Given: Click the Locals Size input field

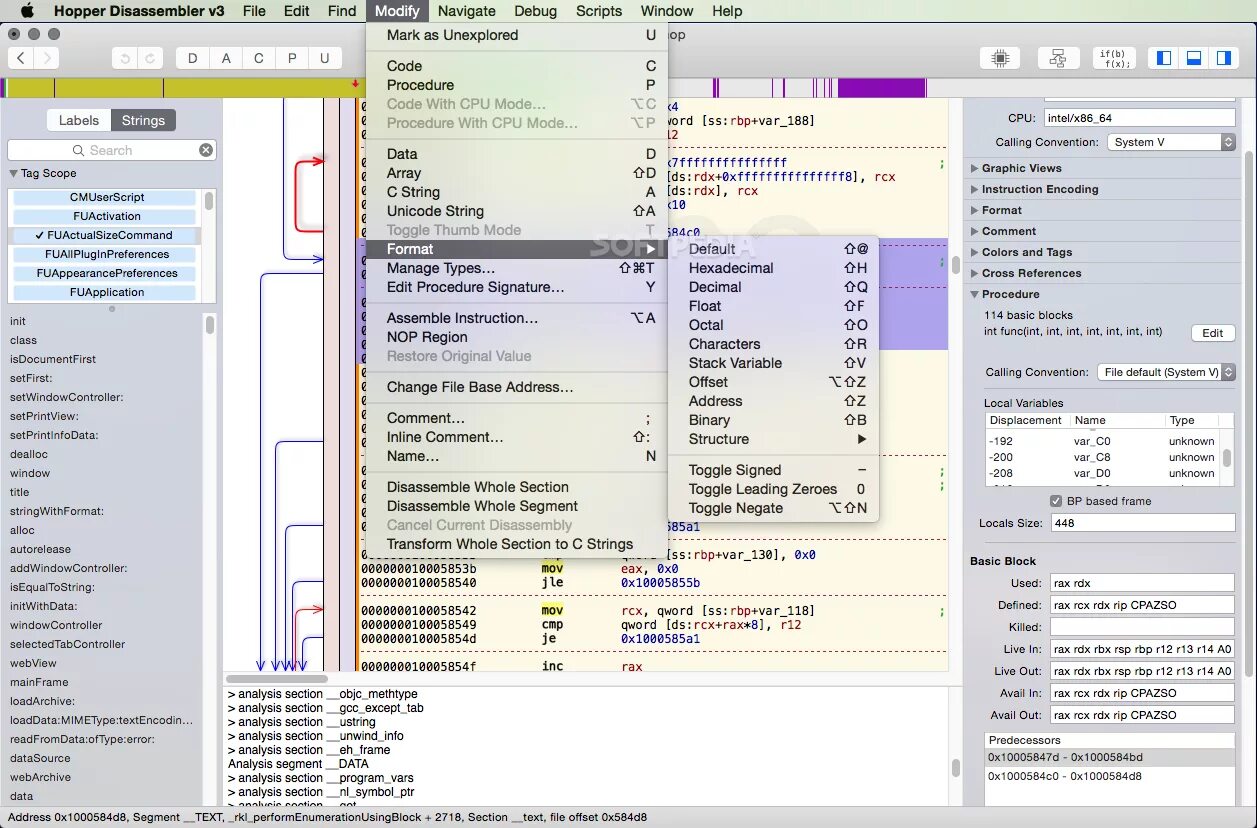Looking at the screenshot, I should tap(1141, 523).
